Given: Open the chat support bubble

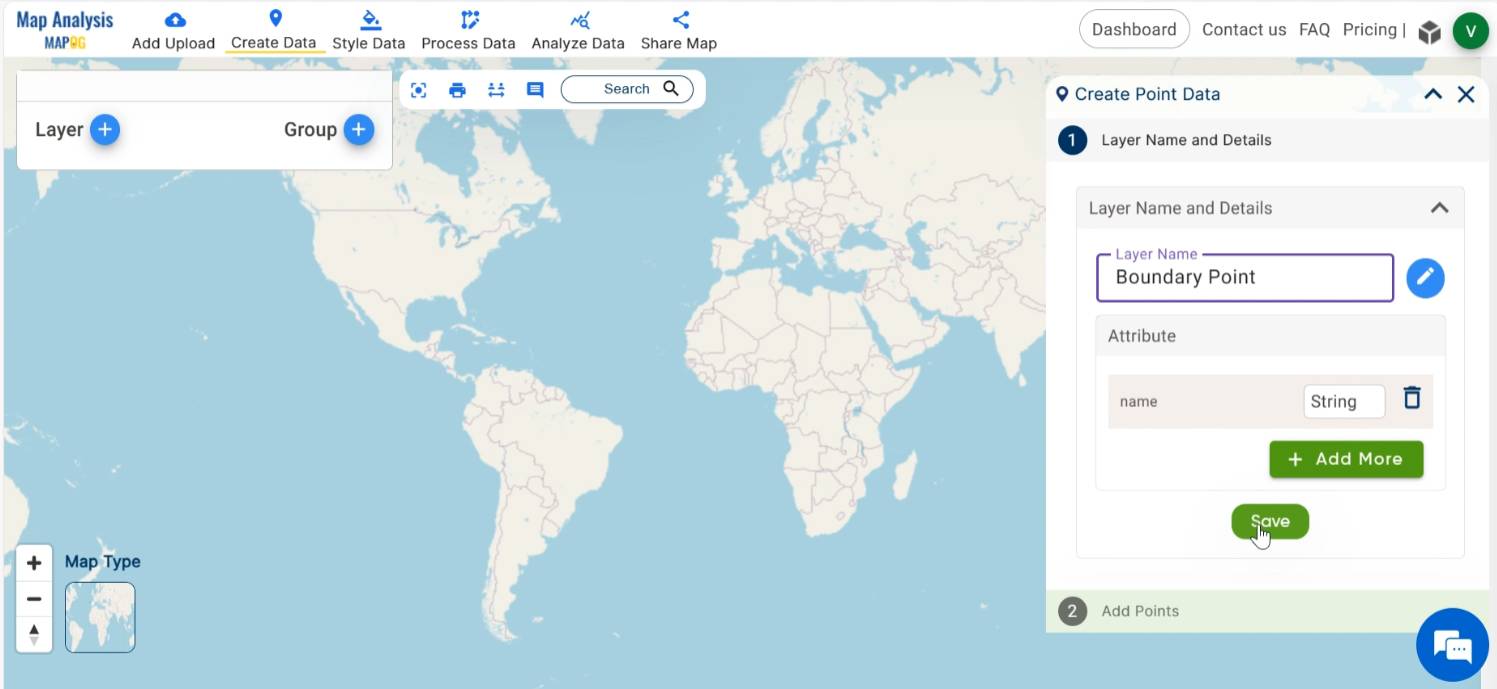Looking at the screenshot, I should coord(1453,645).
